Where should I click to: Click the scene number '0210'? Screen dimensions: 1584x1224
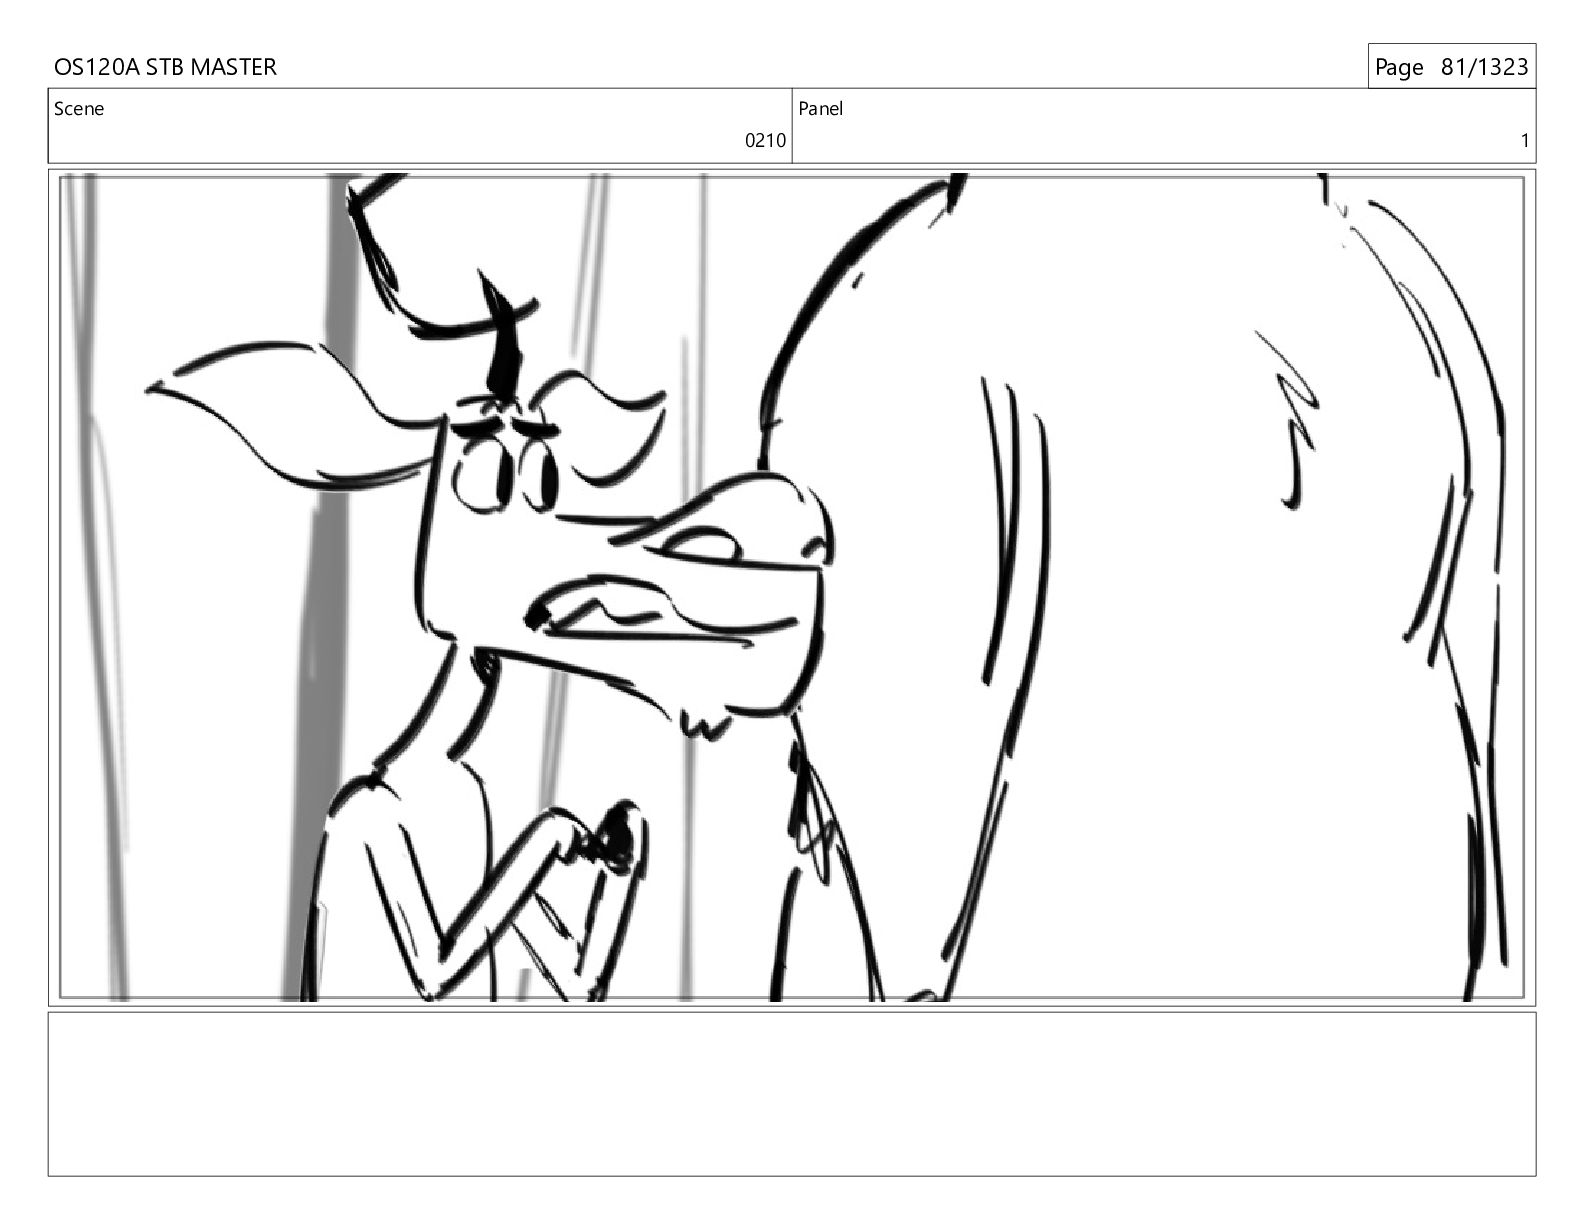[x=765, y=141]
